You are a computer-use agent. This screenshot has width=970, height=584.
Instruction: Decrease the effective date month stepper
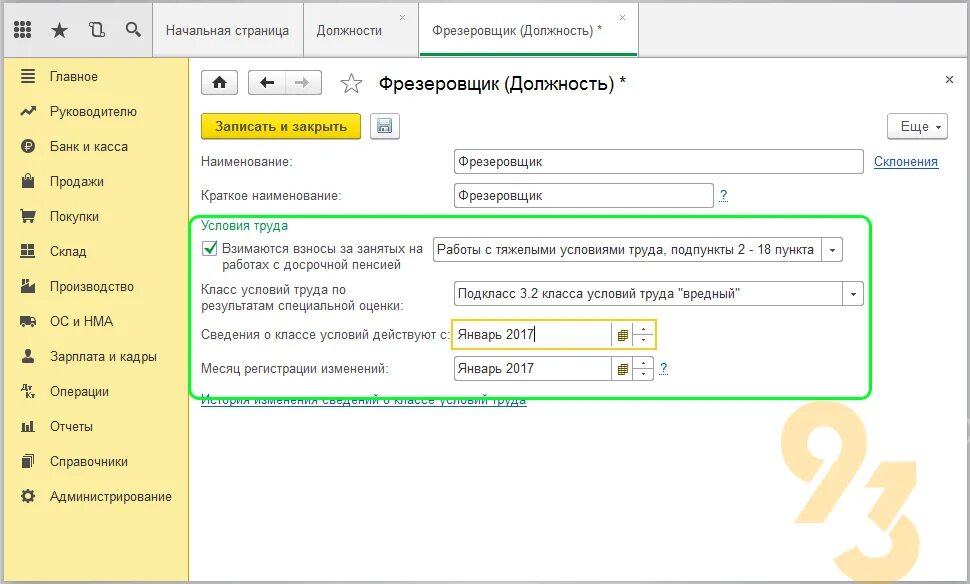coord(643,340)
